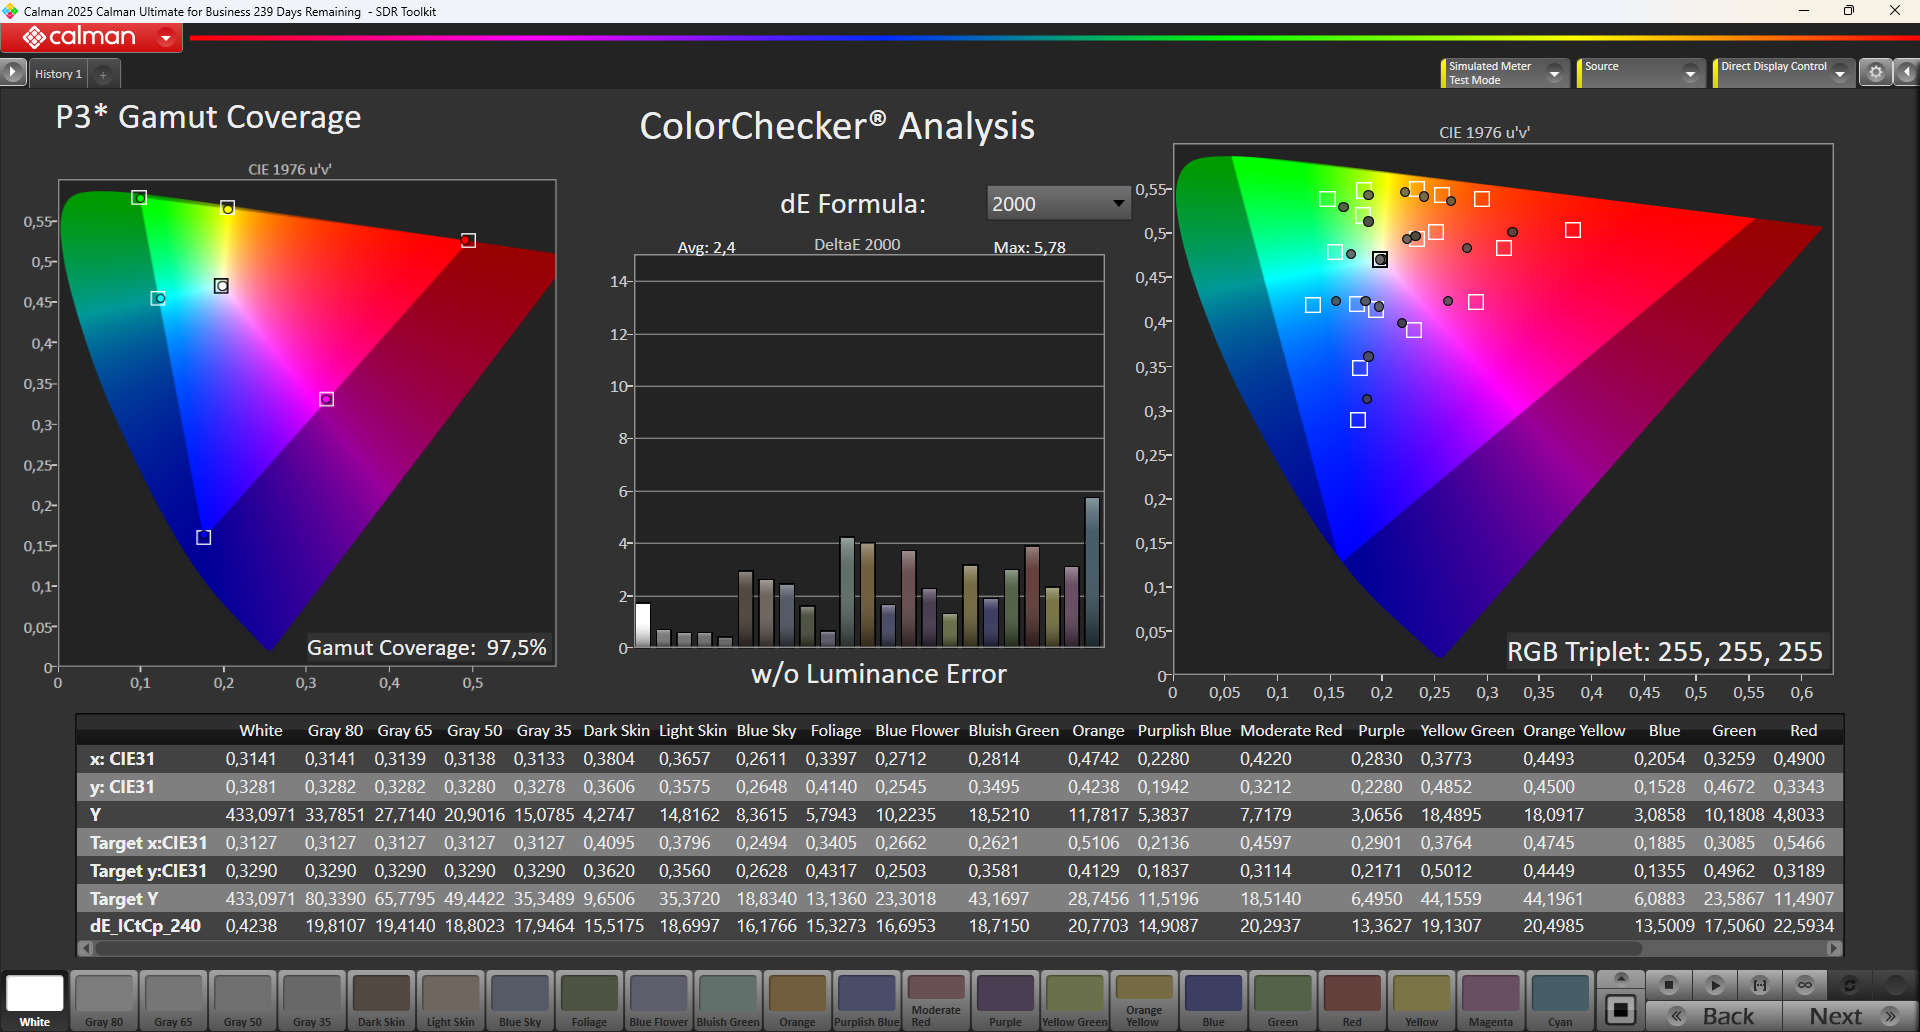Select the Purplish Blue patch

pyautogui.click(x=867, y=1000)
